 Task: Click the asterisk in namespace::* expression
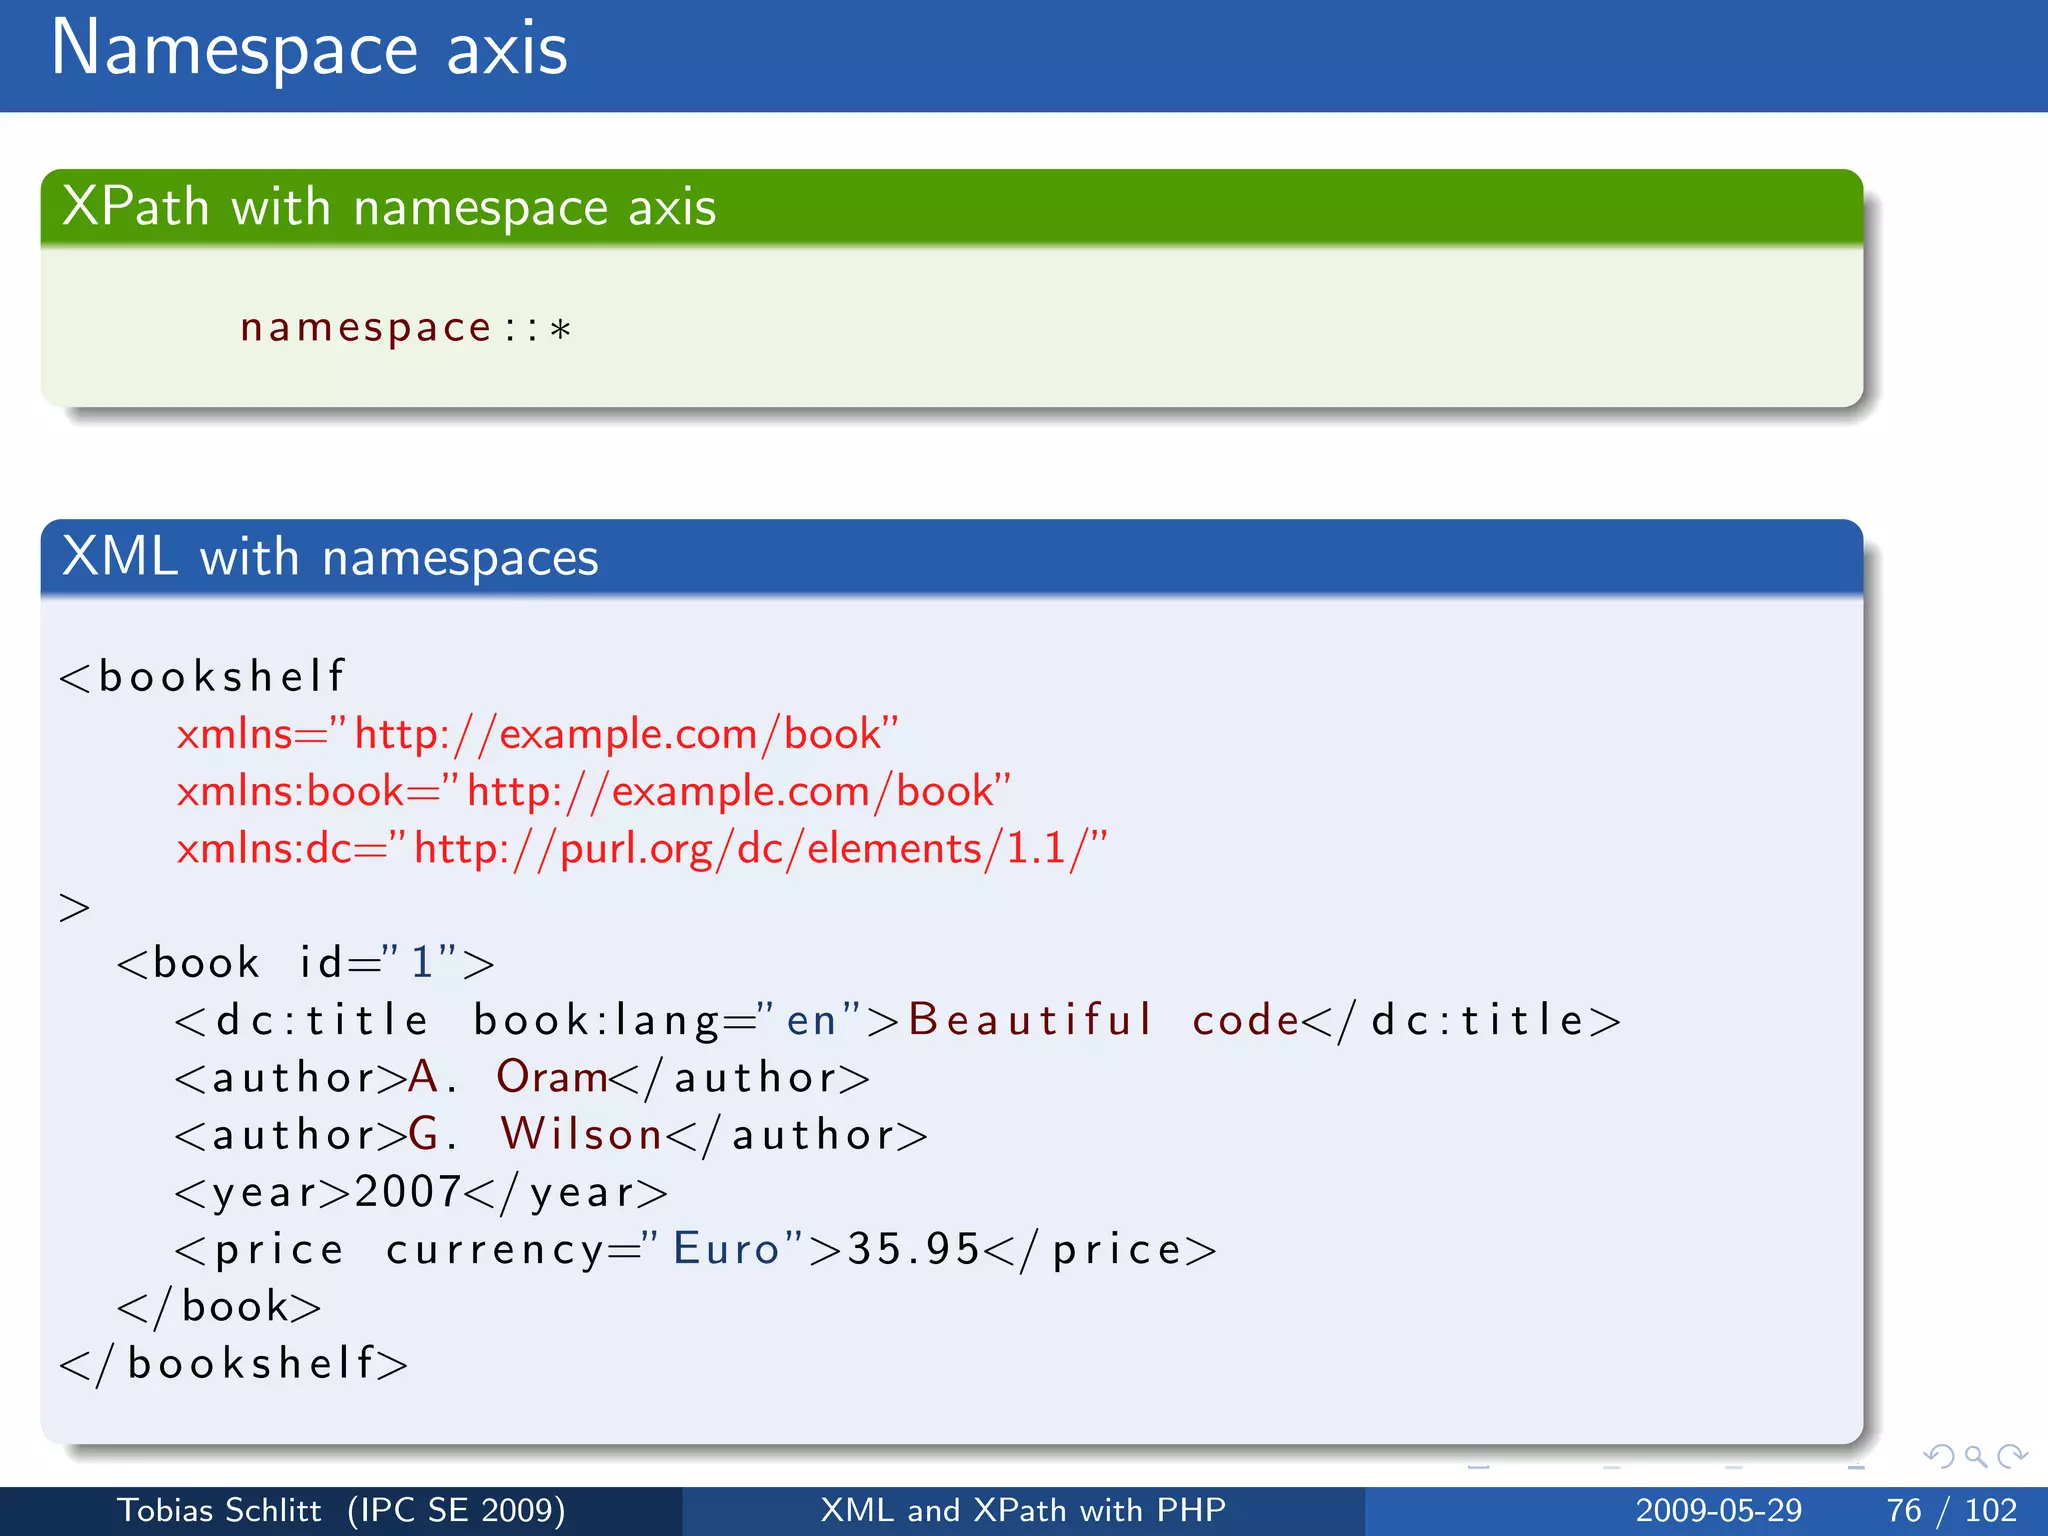tap(561, 330)
